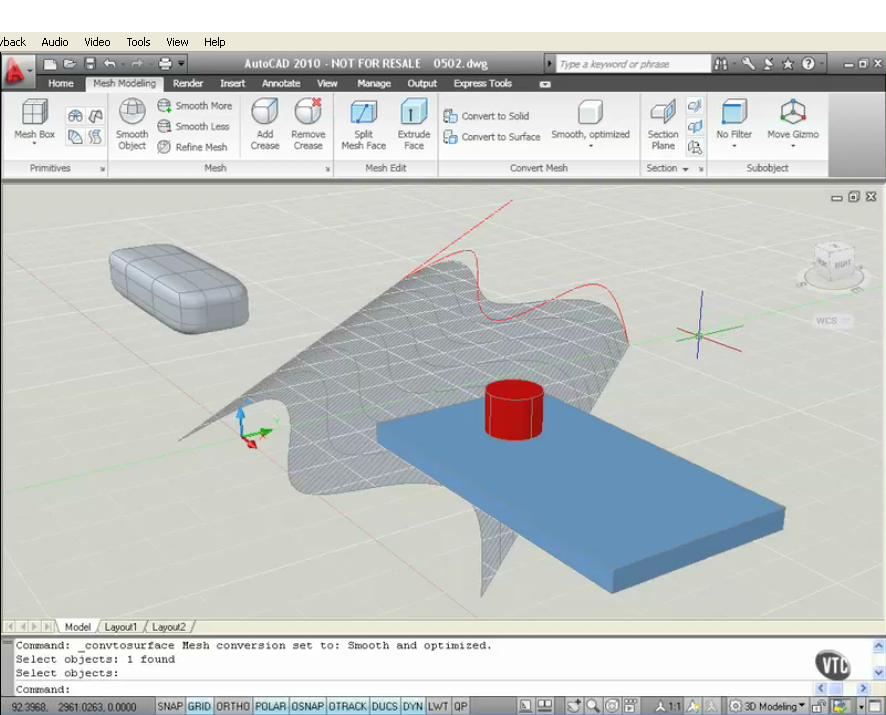Select the Split Mesh Face tool
Viewport: 886px width, 715px height.
363,124
